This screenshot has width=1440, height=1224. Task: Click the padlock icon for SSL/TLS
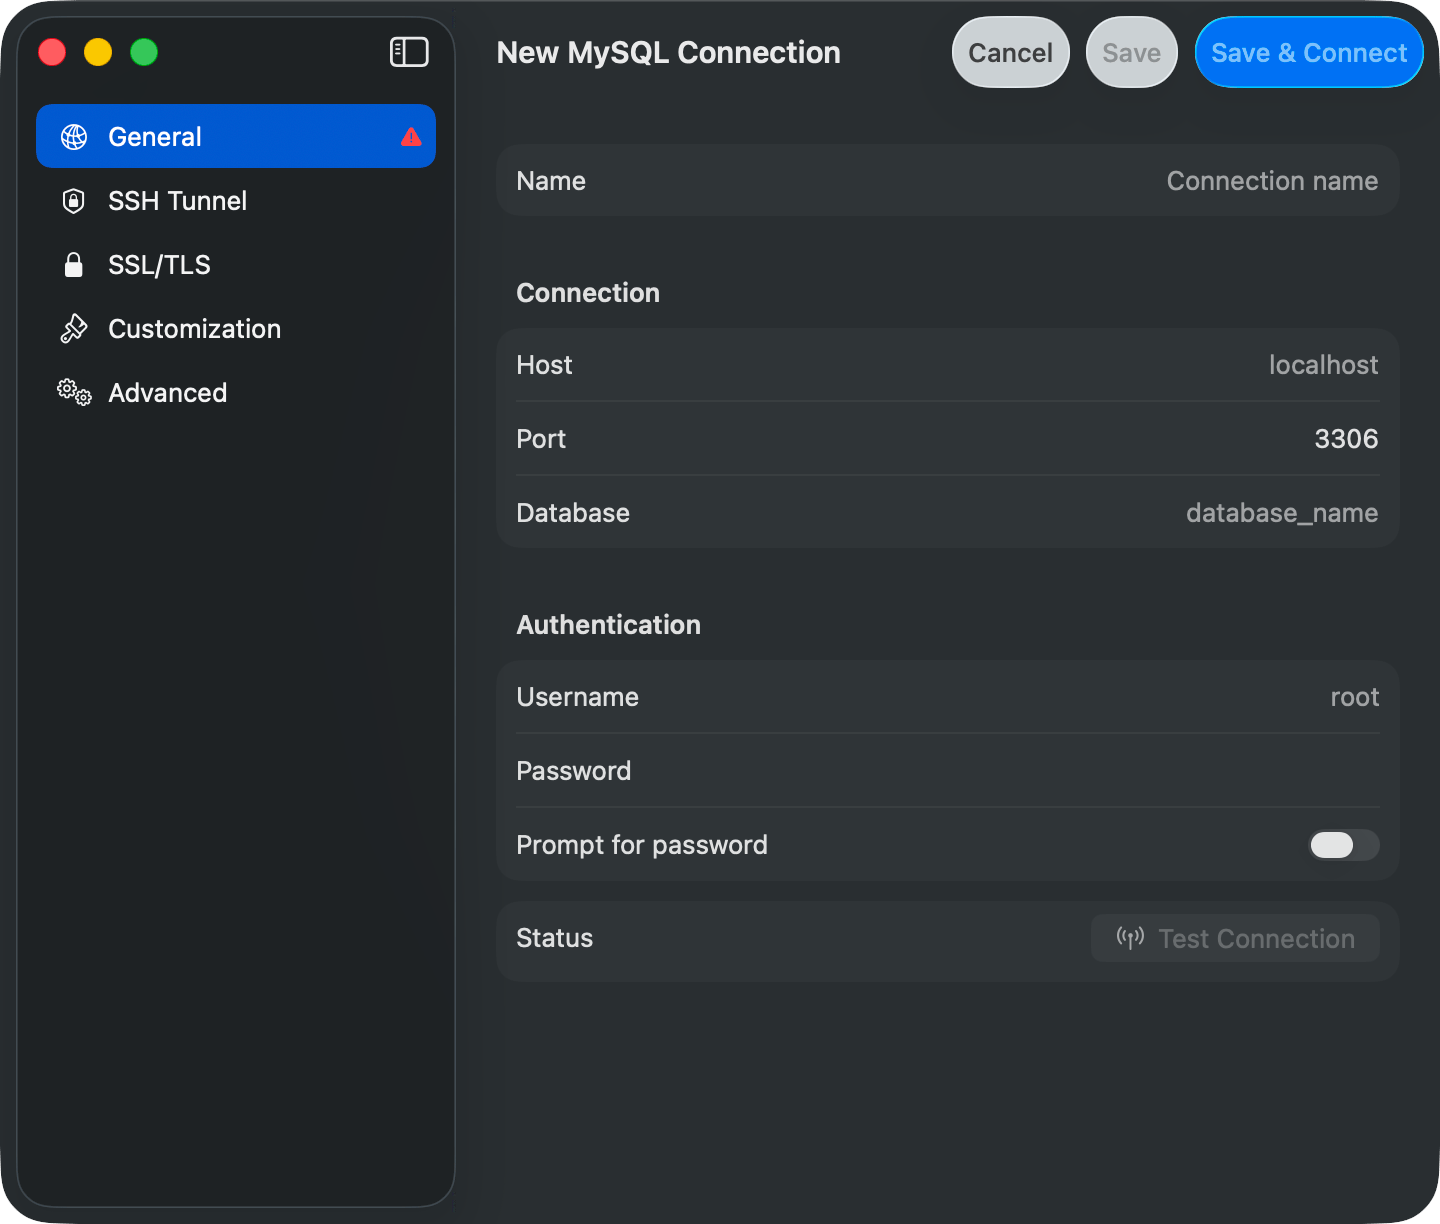[73, 265]
